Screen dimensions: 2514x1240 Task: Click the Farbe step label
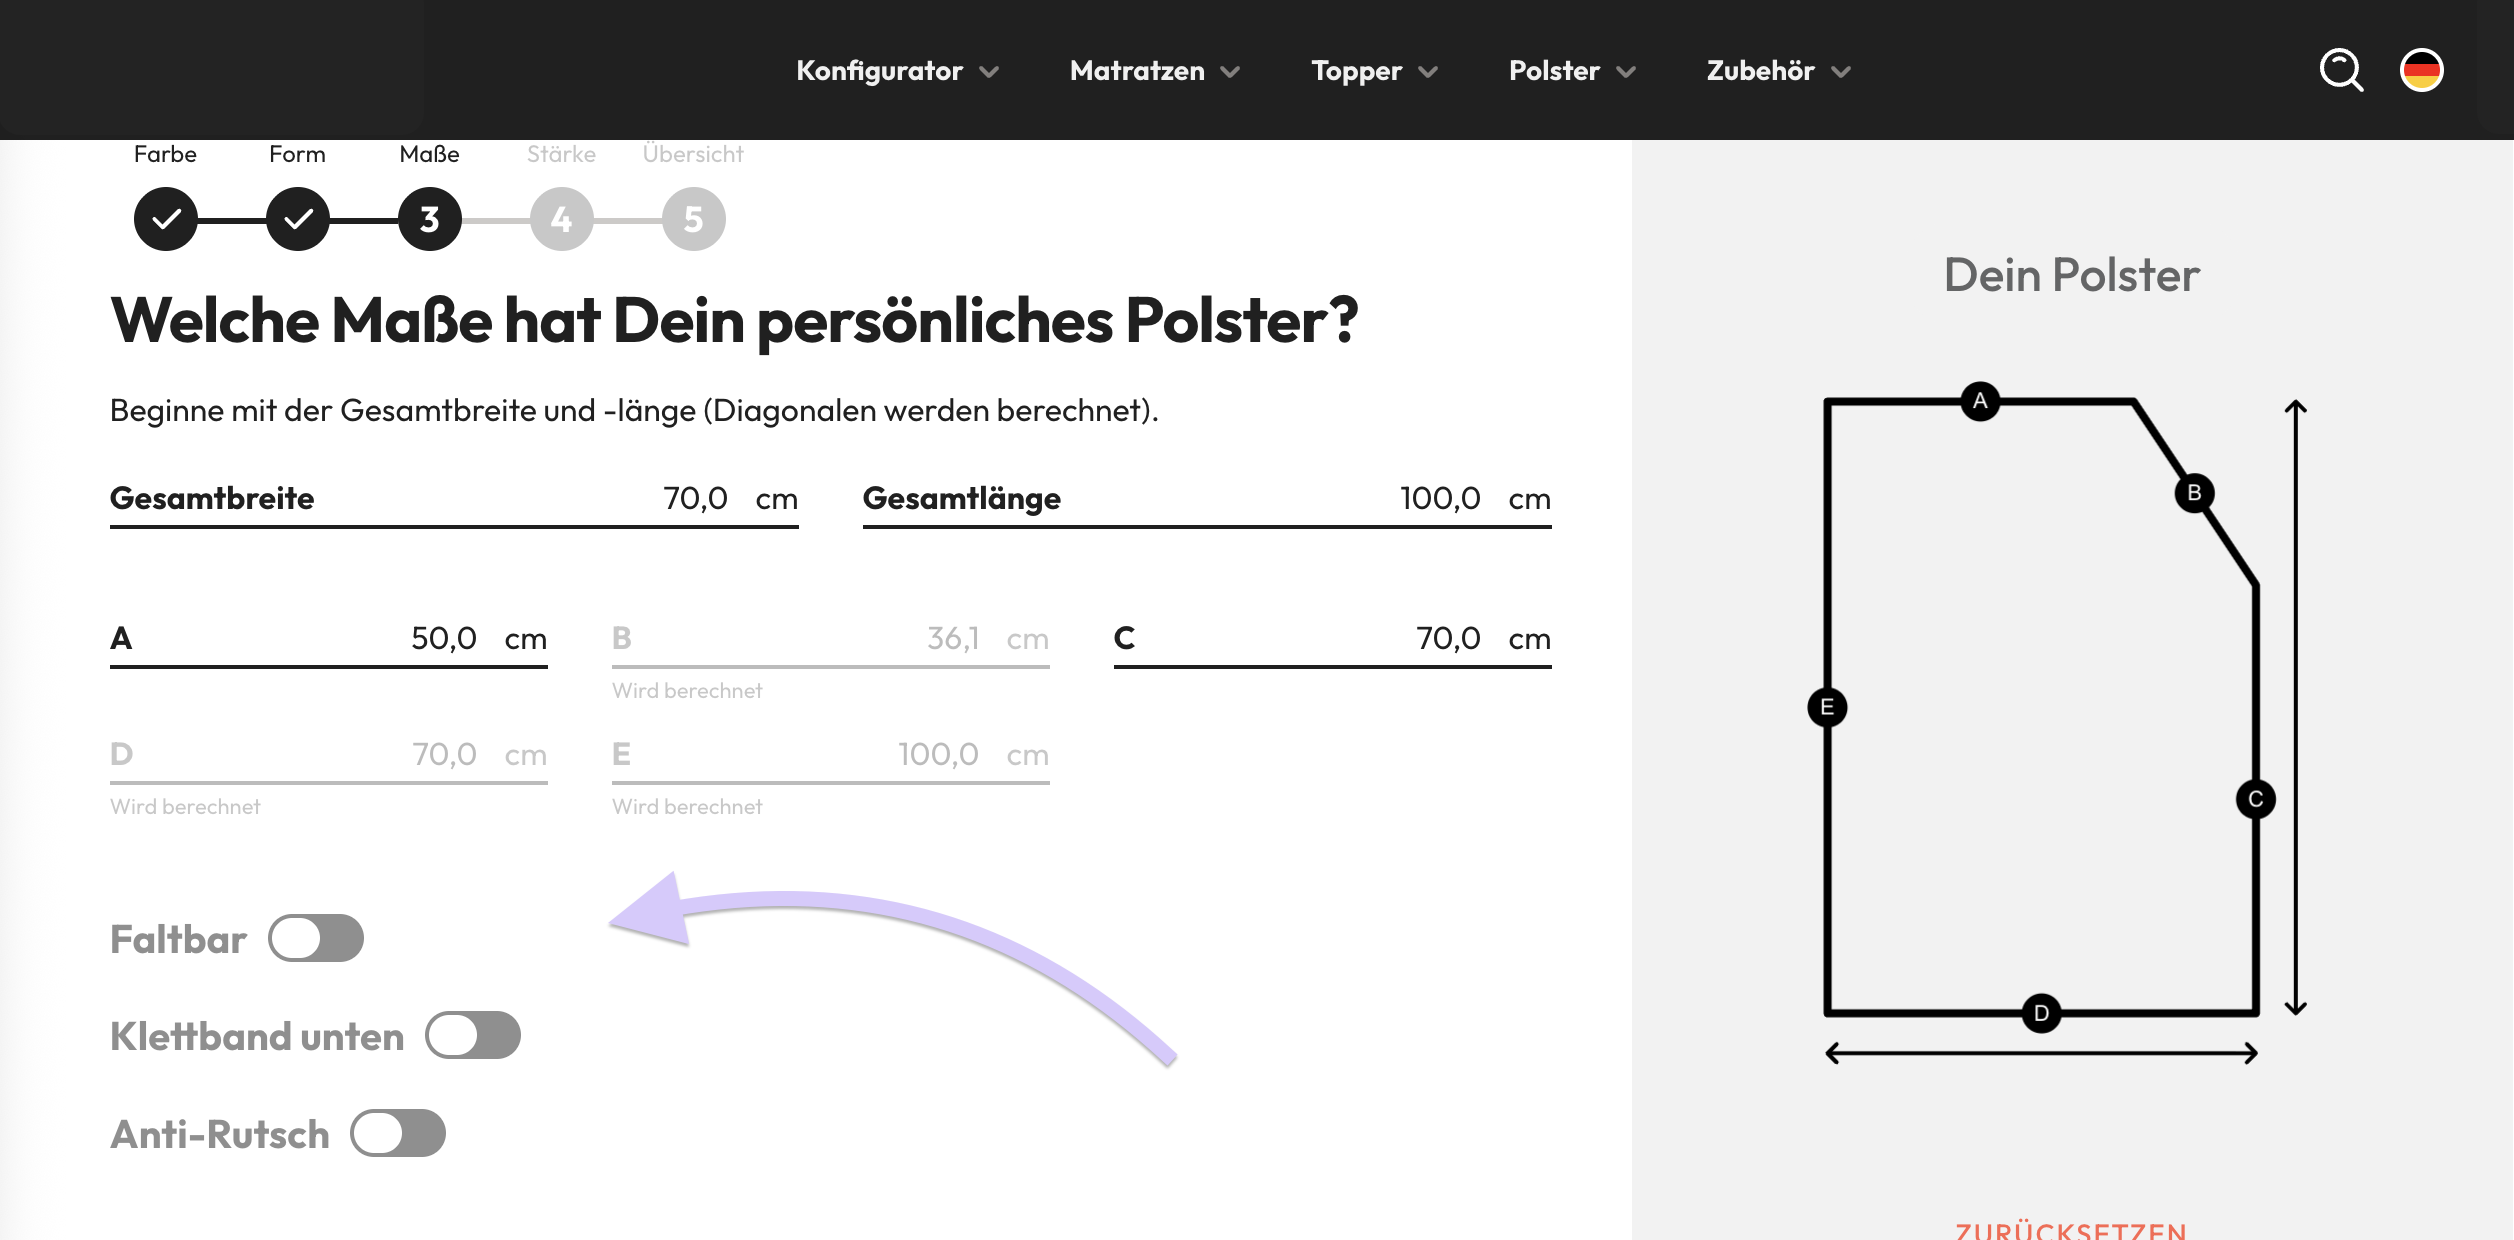pyautogui.click(x=166, y=153)
